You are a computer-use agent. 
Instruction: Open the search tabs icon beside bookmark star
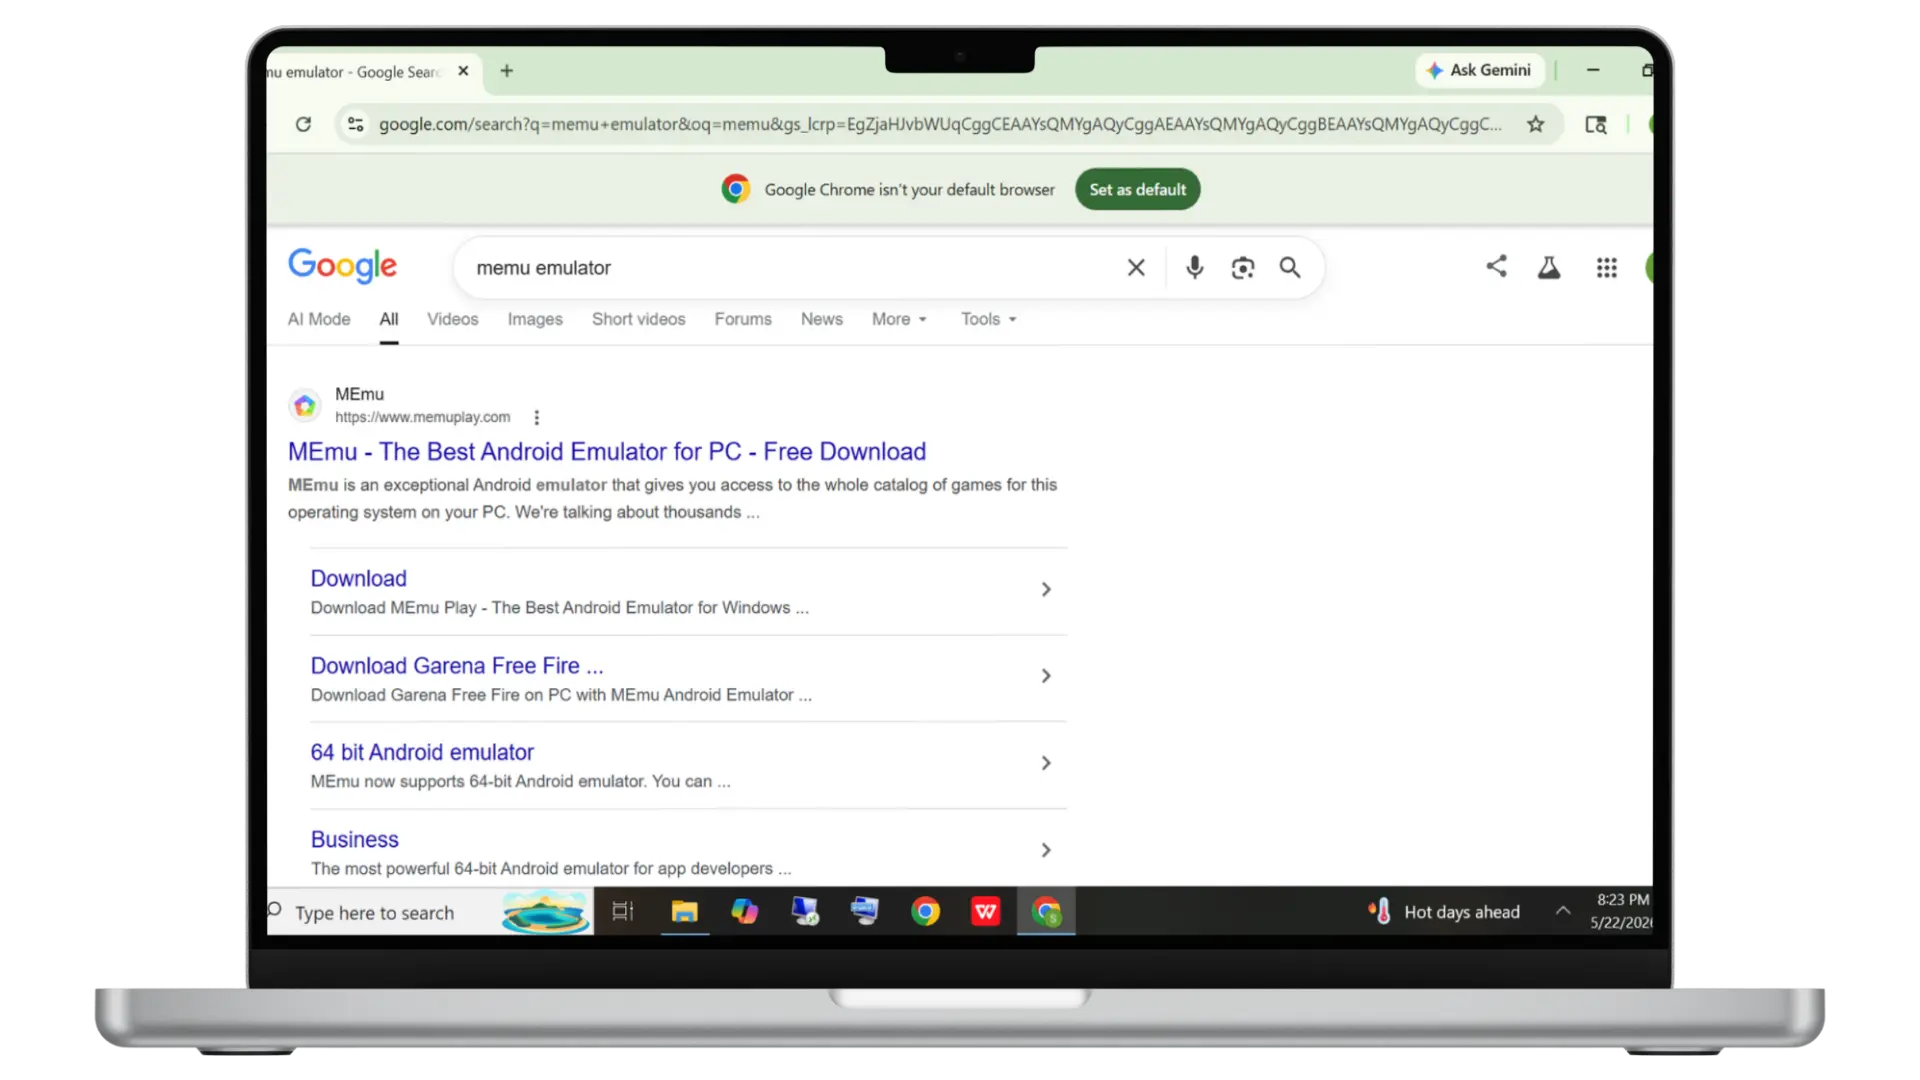coord(1596,124)
